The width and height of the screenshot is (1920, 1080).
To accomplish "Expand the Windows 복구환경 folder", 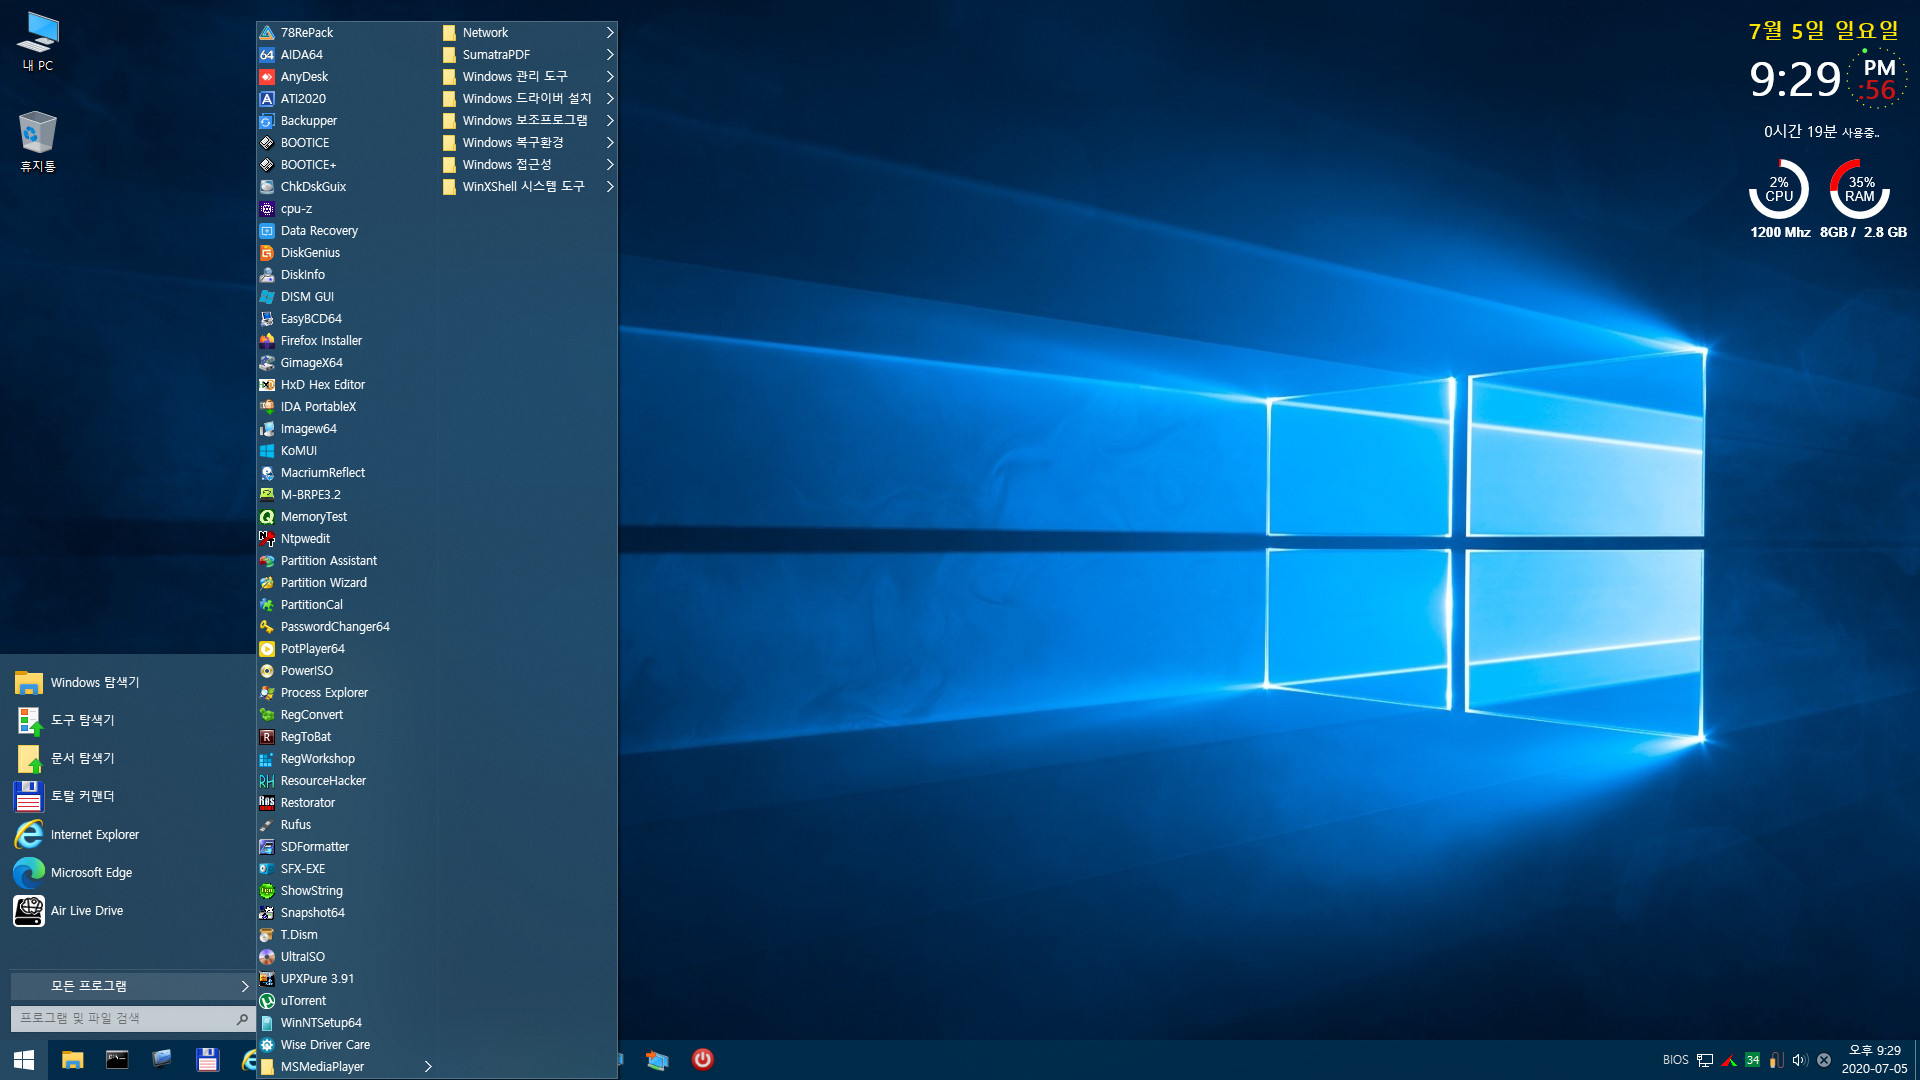I will coord(528,143).
